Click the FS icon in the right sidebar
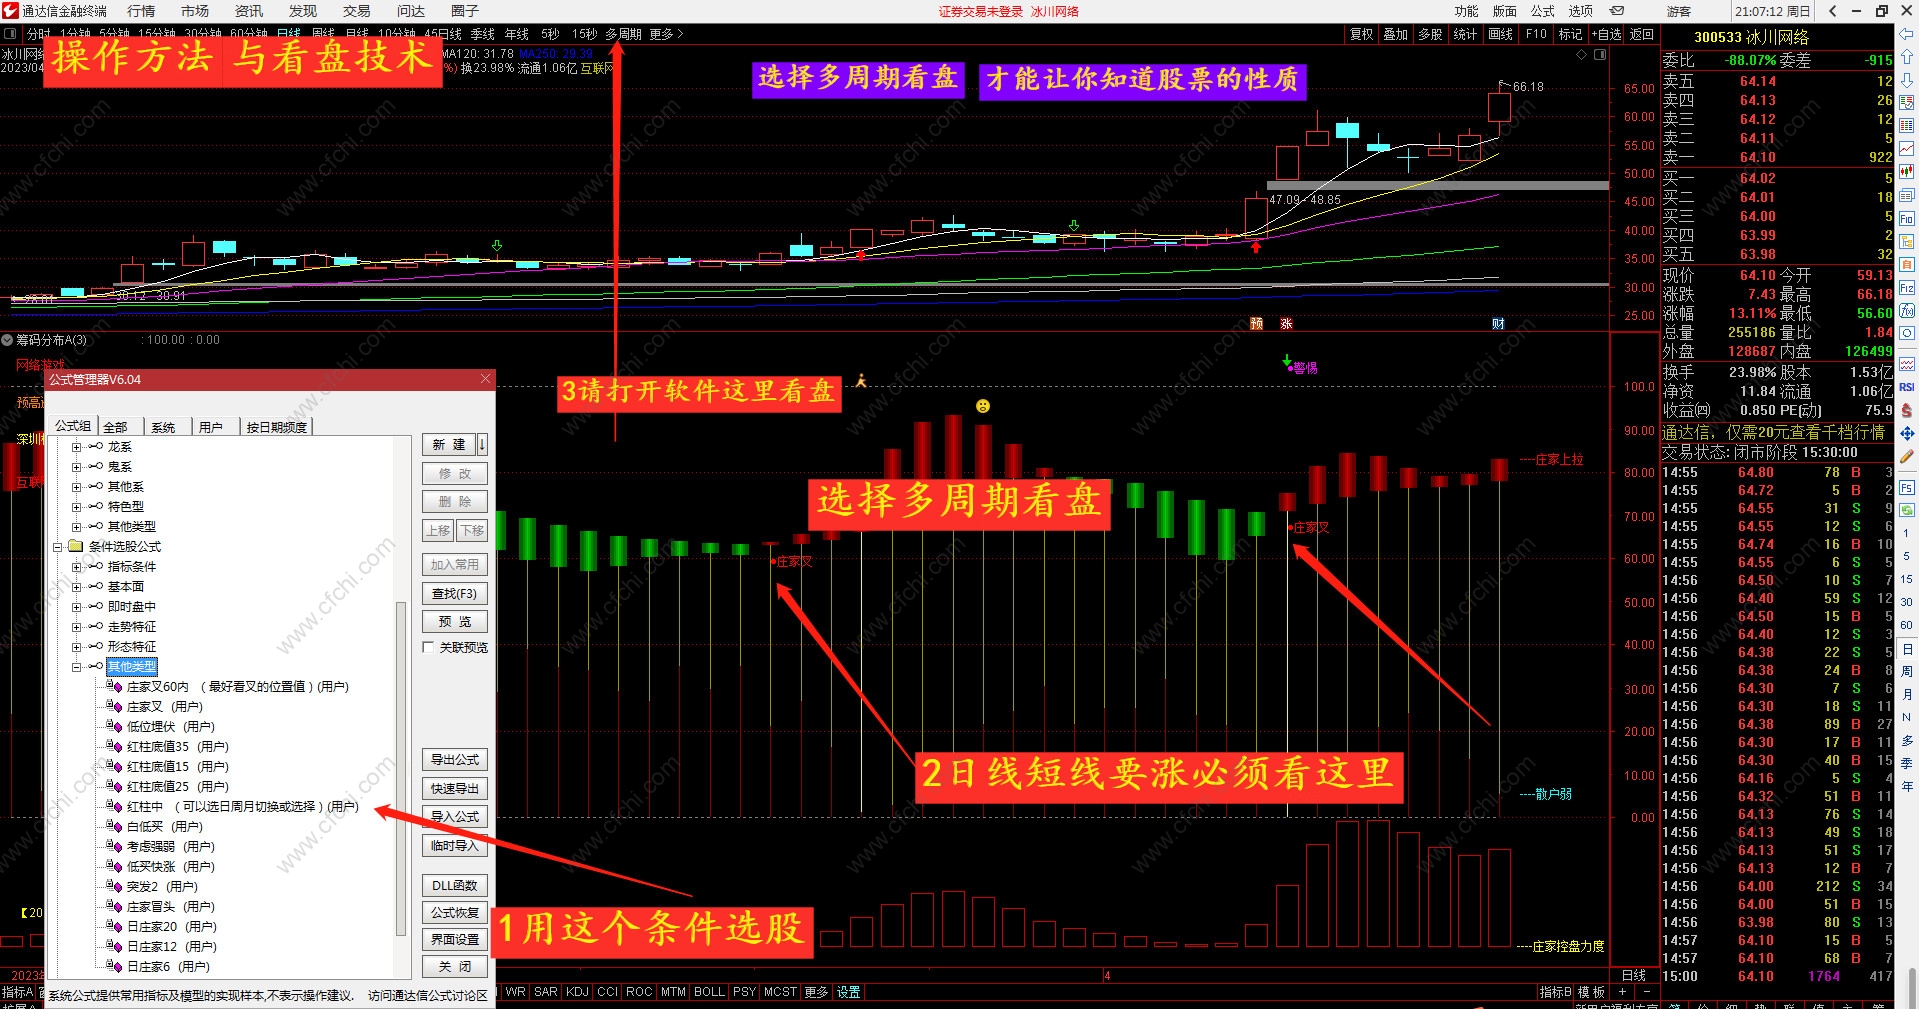This screenshot has width=1919, height=1009. 1907,488
